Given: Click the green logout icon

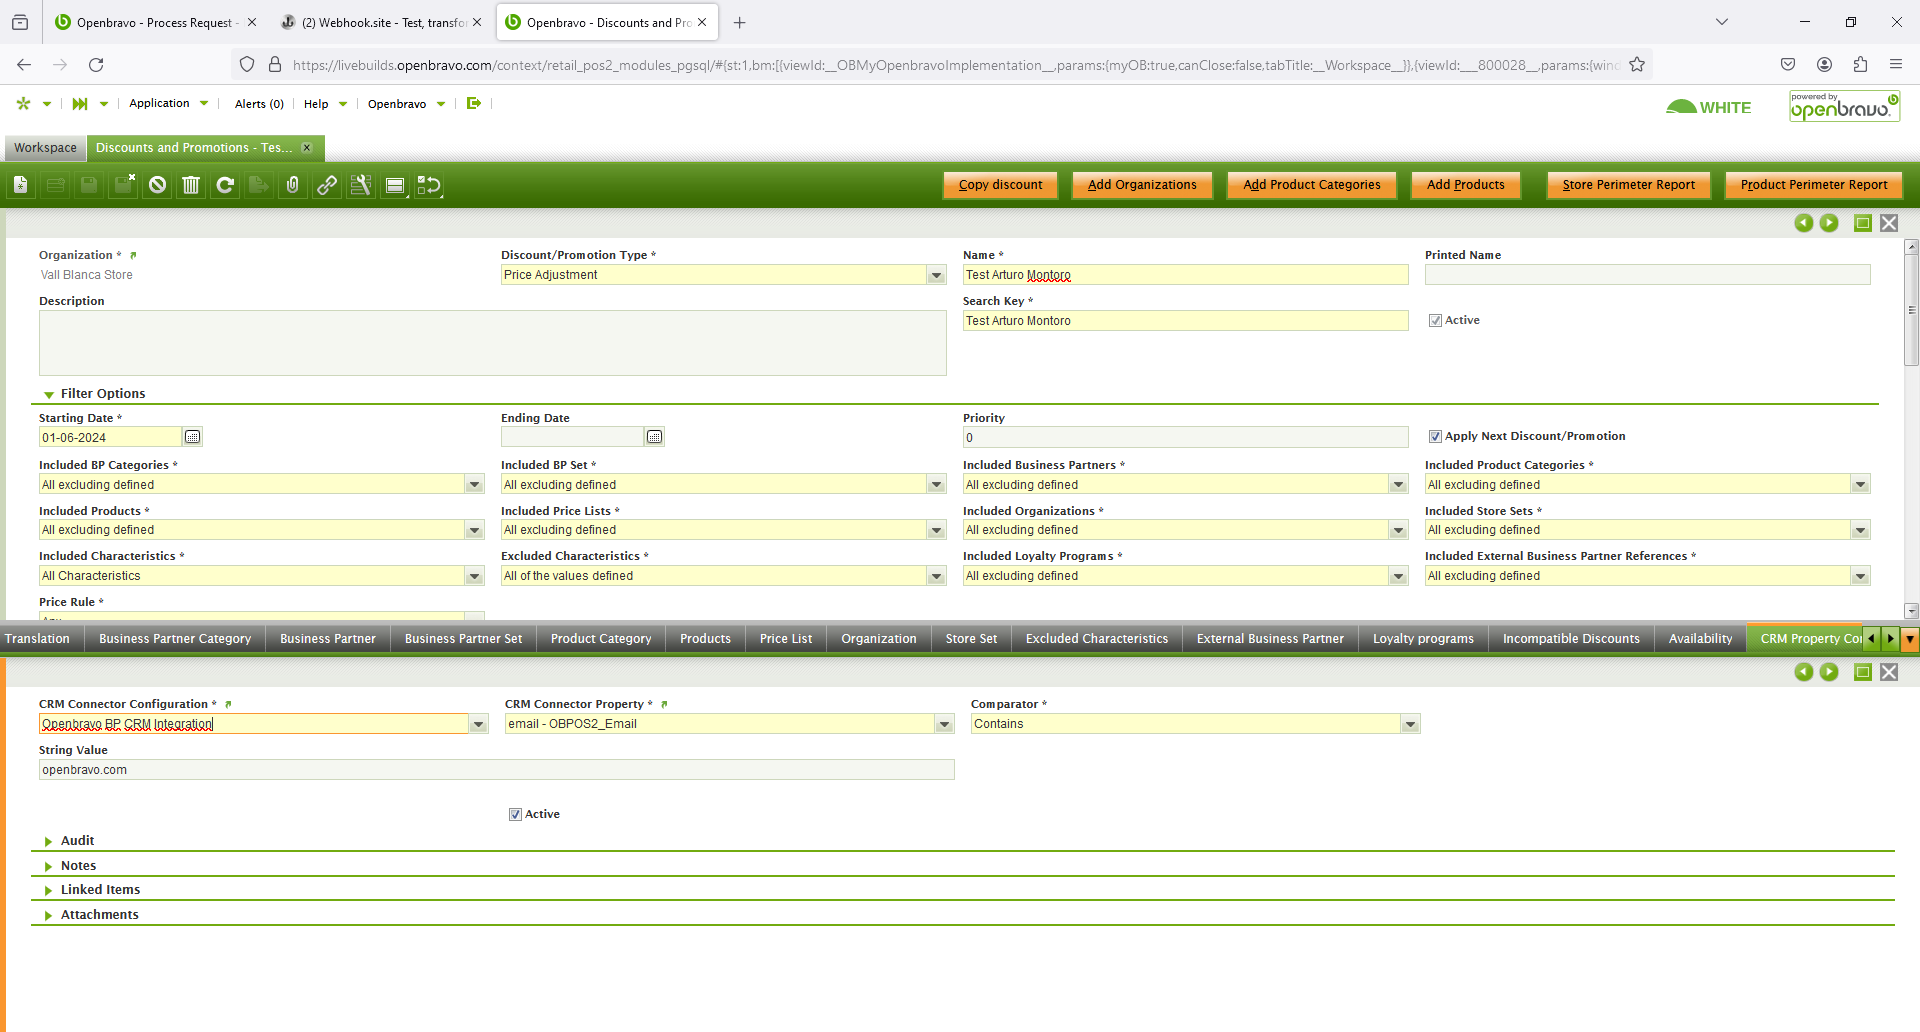Looking at the screenshot, I should pyautogui.click(x=474, y=103).
